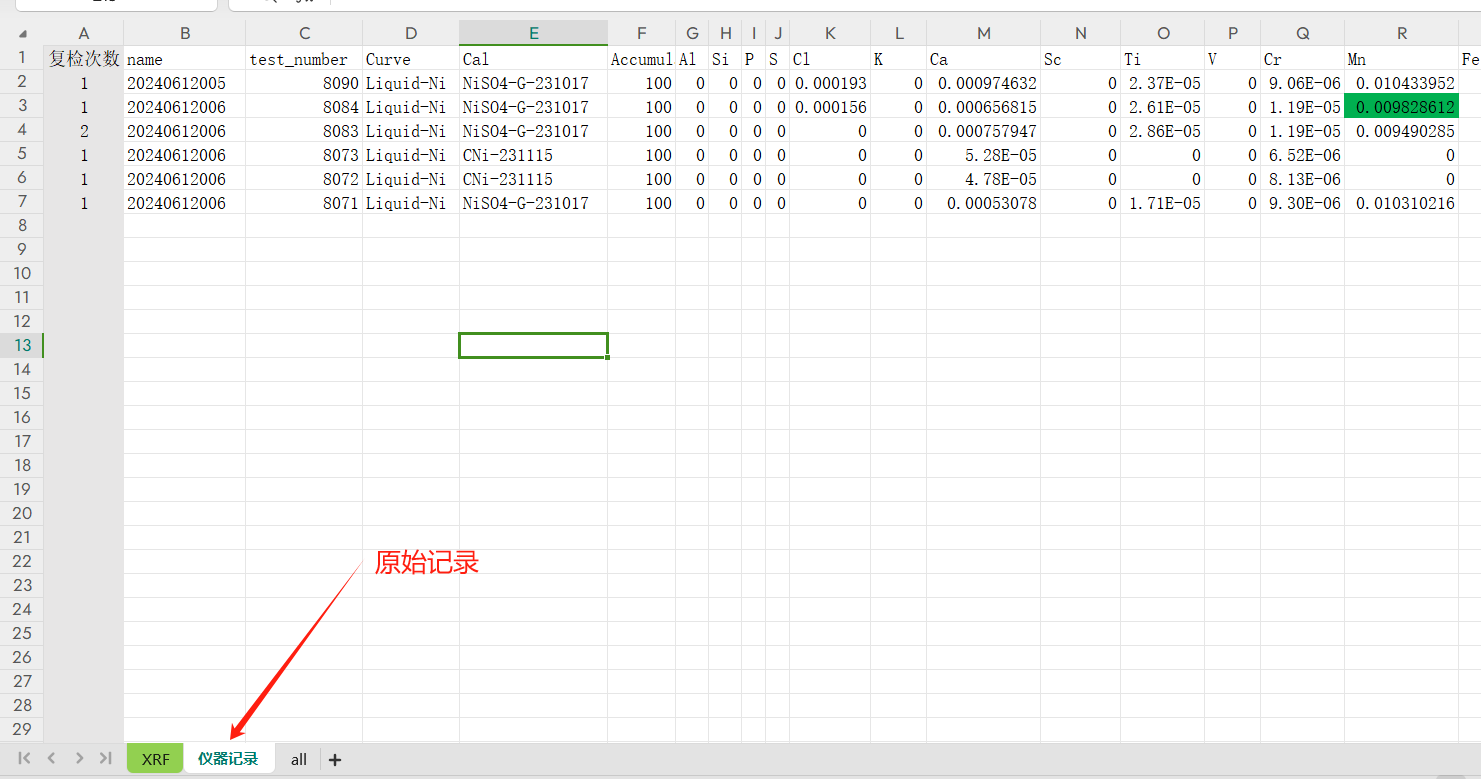Select the 复检次数 header cell

pyautogui.click(x=84, y=59)
